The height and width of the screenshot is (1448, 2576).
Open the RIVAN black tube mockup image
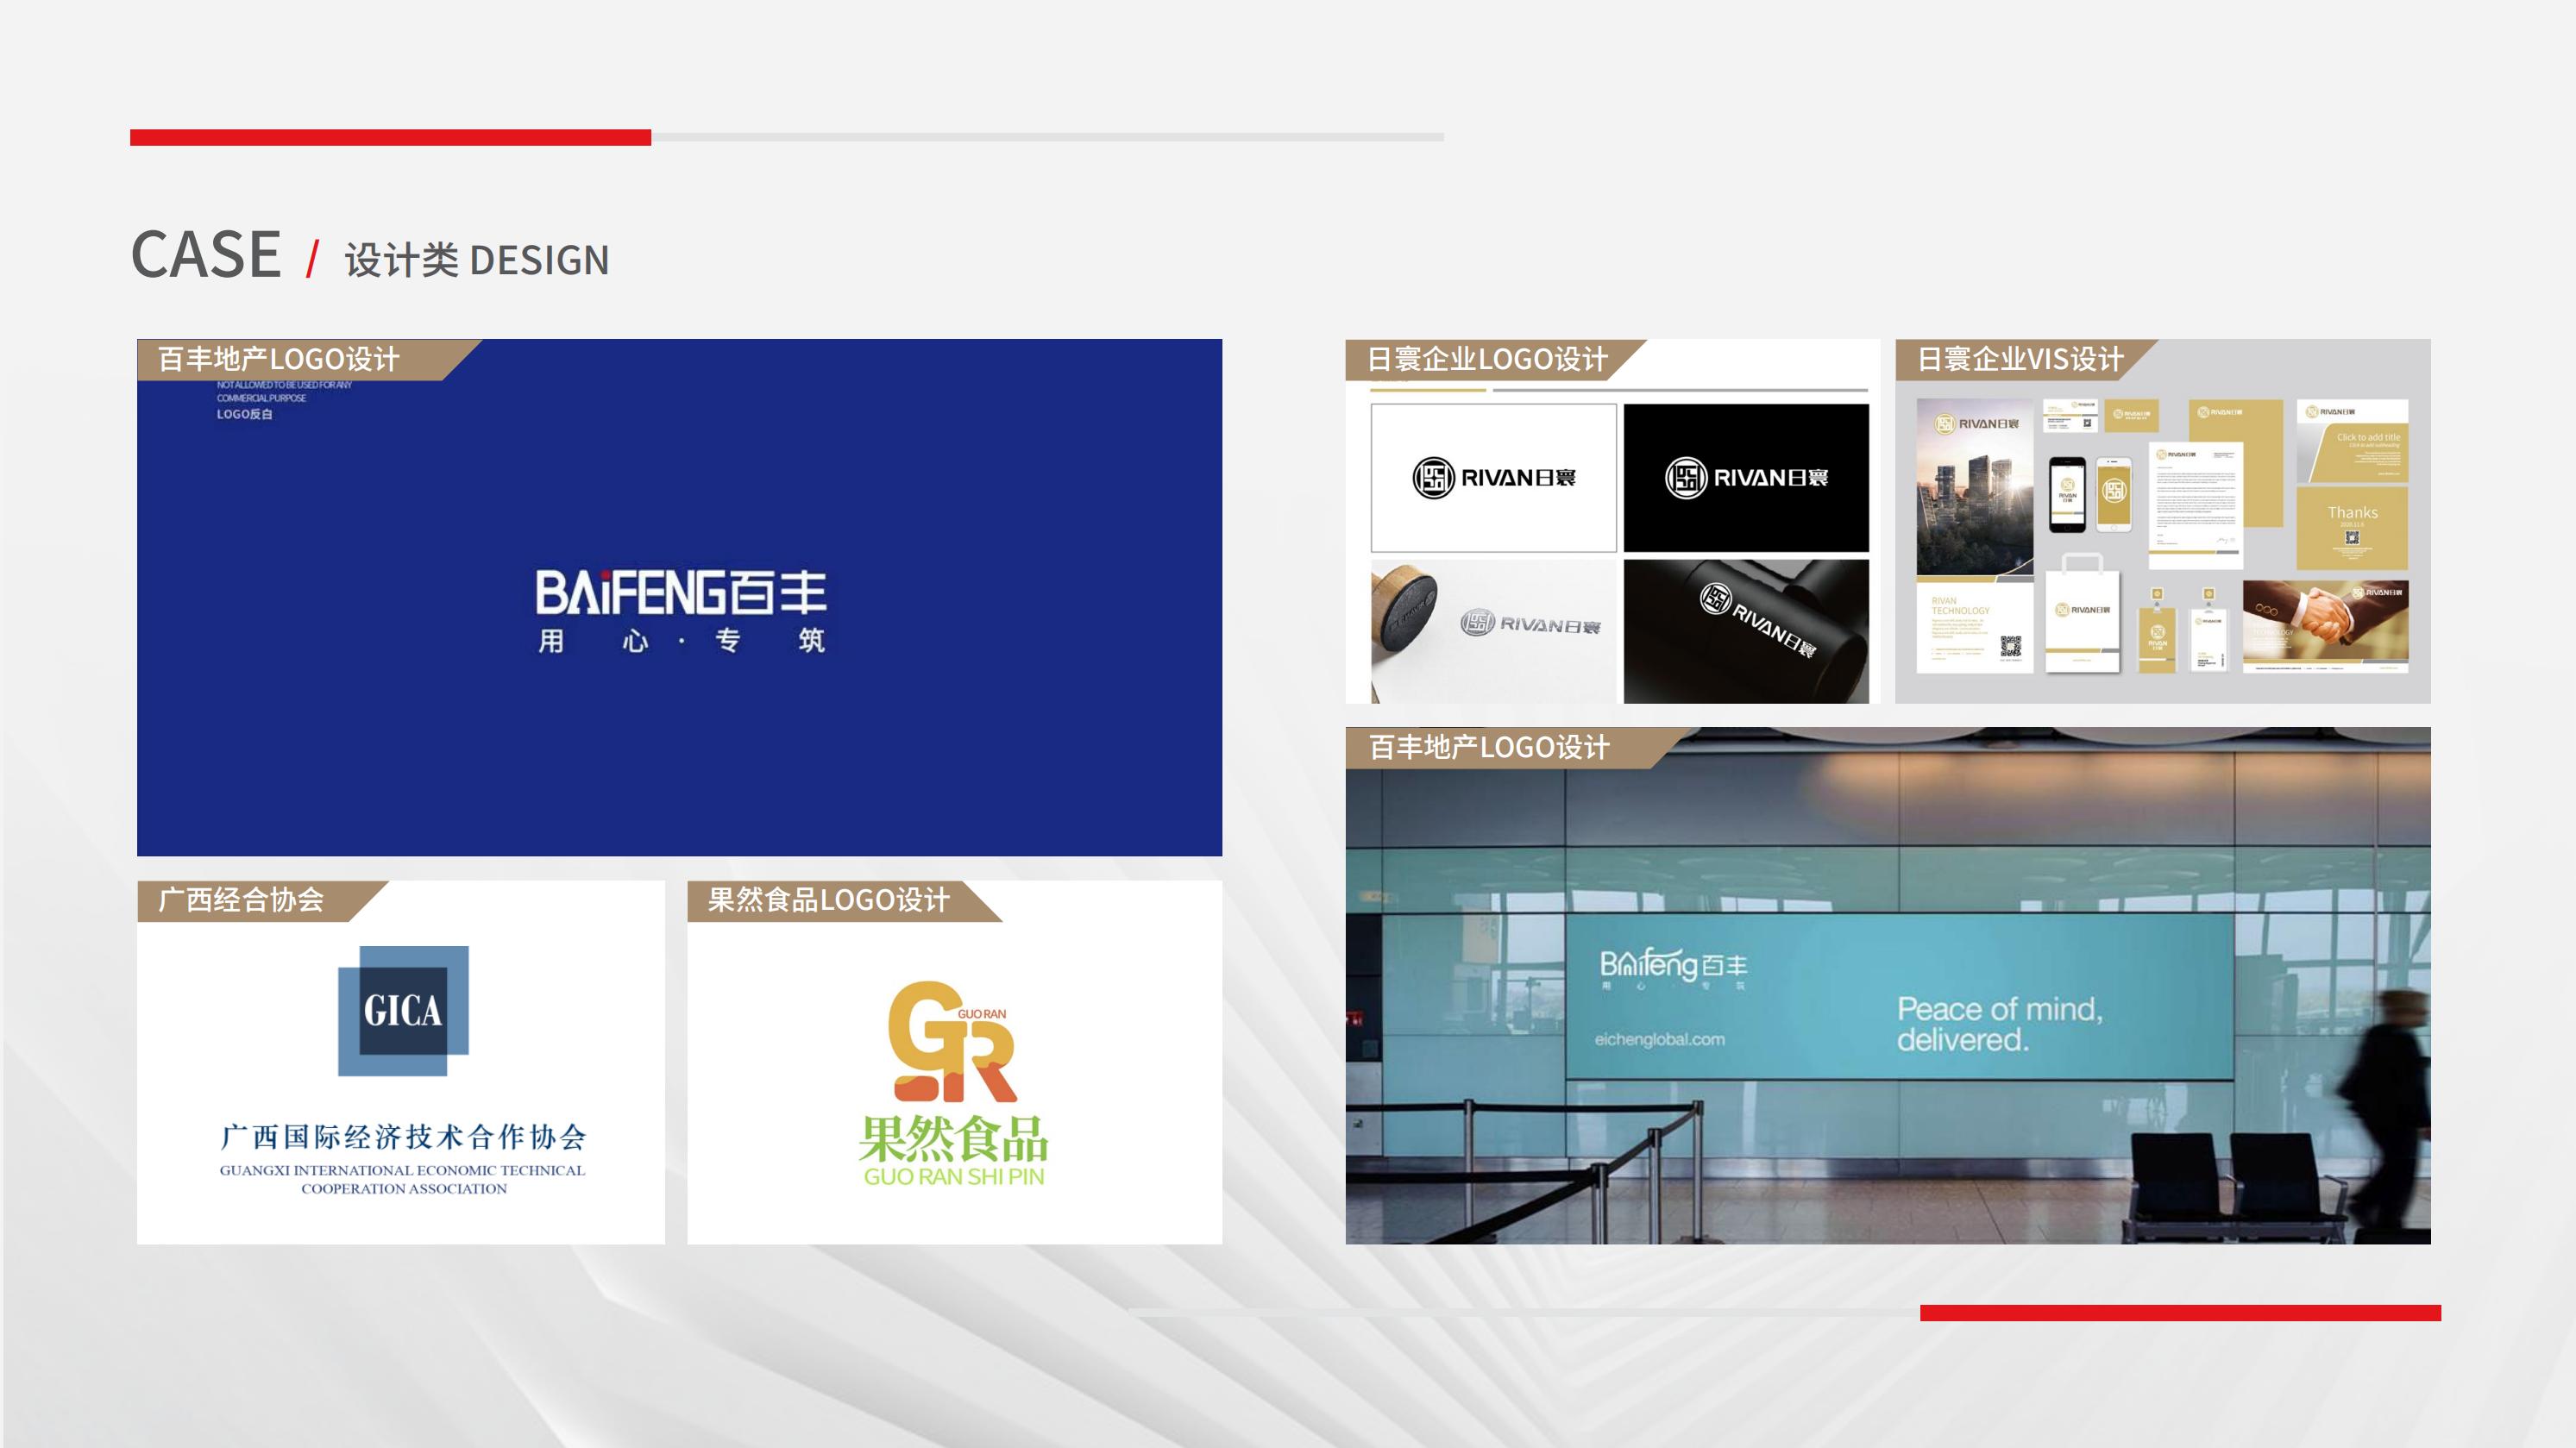pyautogui.click(x=1746, y=631)
